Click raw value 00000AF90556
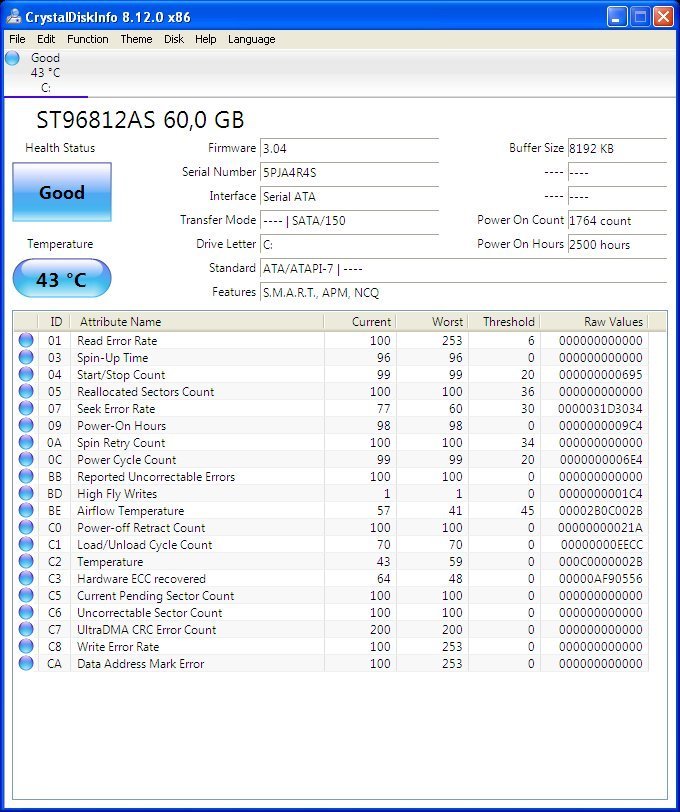This screenshot has height=812, width=680. [x=600, y=578]
